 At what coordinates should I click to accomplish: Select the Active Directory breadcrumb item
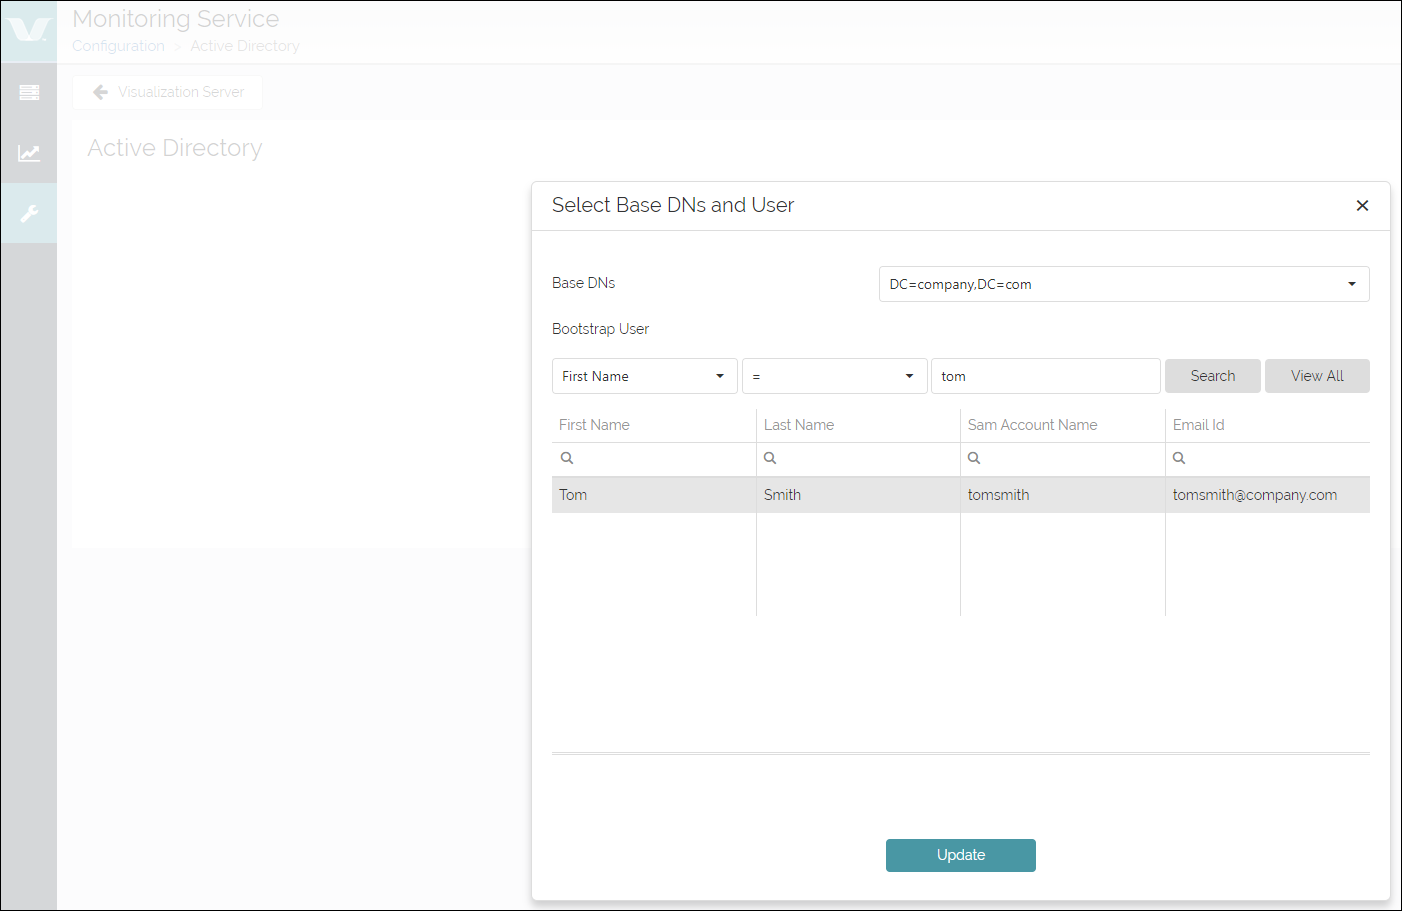pyautogui.click(x=245, y=46)
